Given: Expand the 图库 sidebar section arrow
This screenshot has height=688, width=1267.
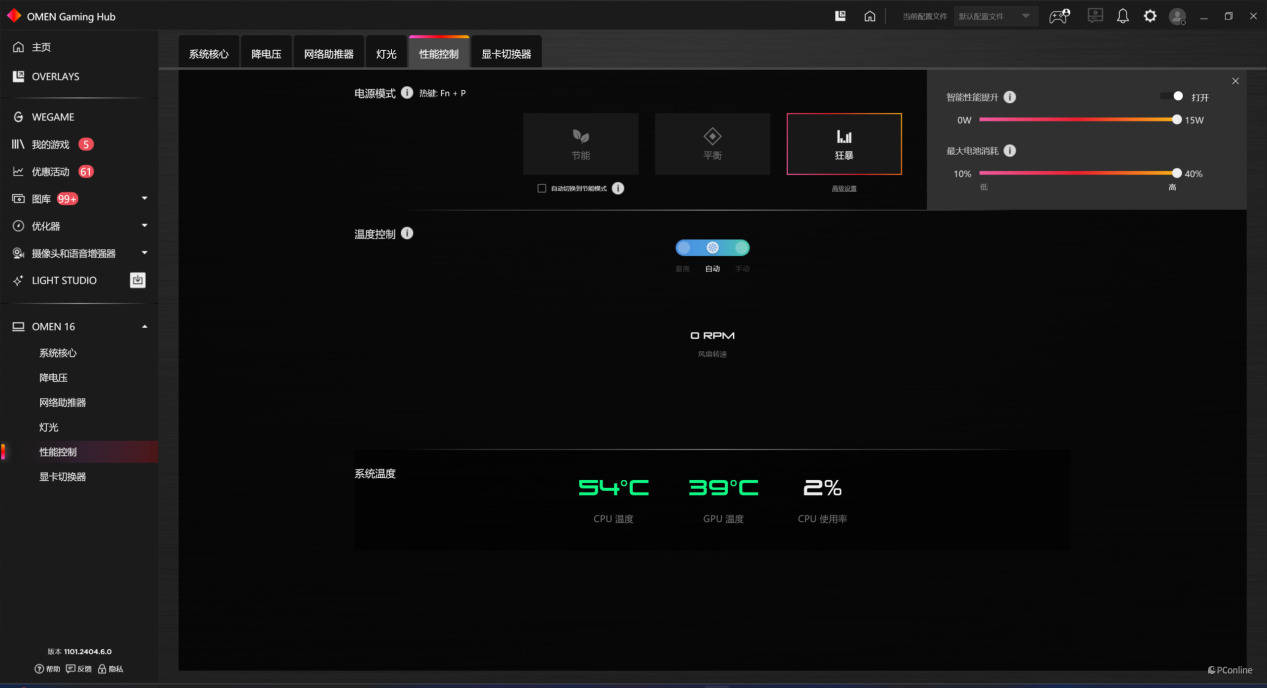Looking at the screenshot, I should click(145, 198).
